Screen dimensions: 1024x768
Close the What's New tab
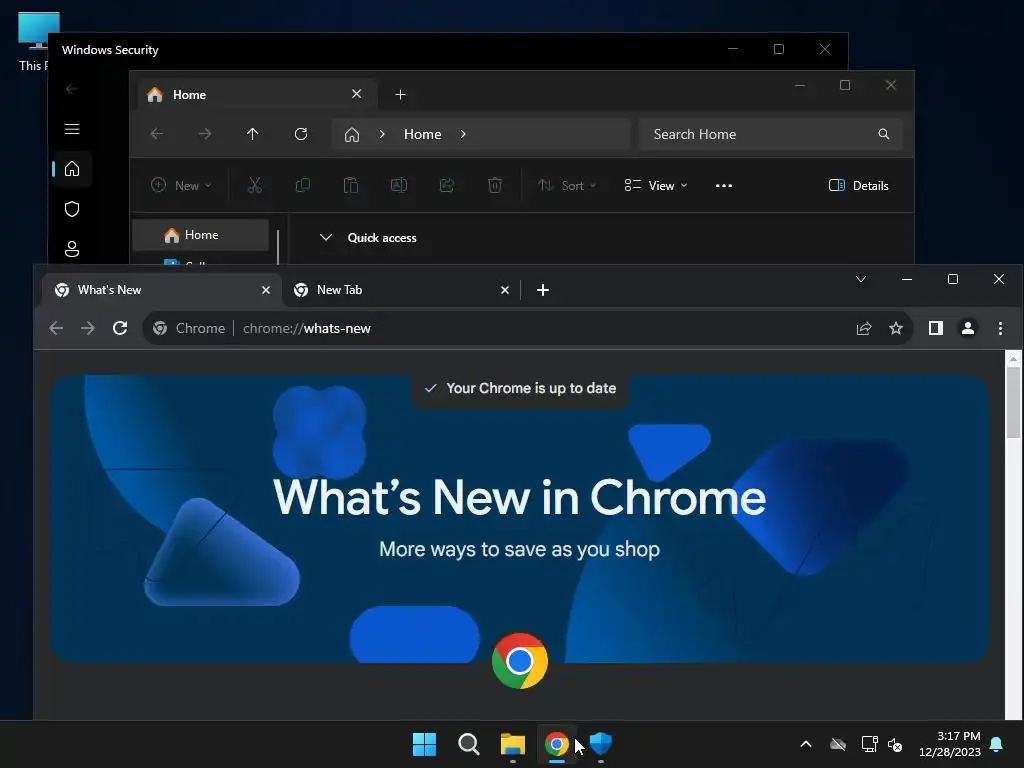266,289
